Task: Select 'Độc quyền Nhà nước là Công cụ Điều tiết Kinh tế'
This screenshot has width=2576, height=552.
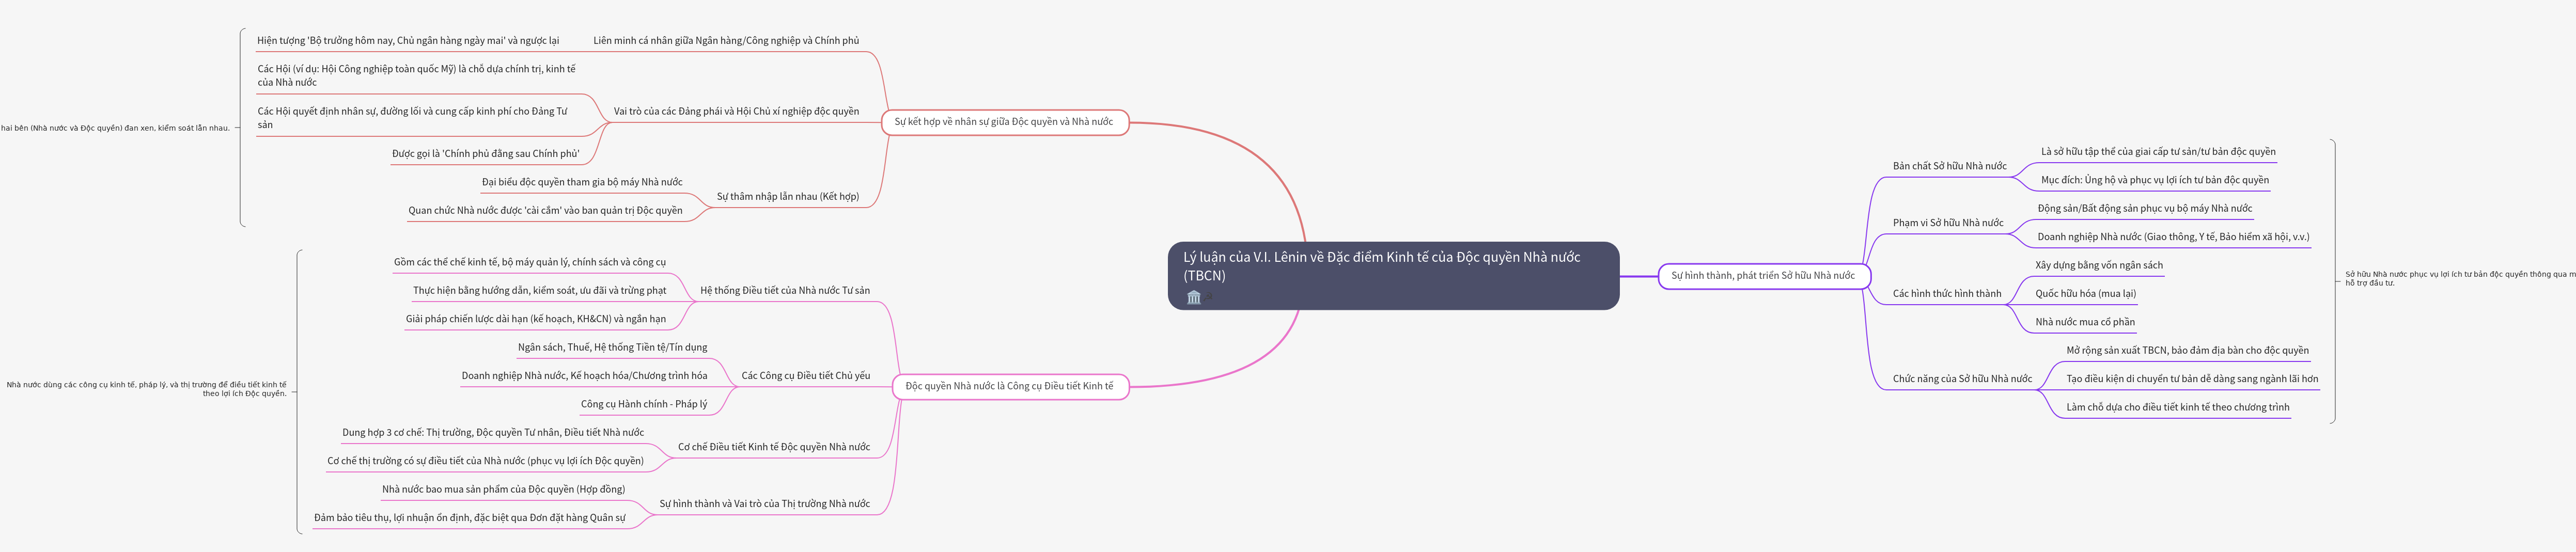Action: 1009,386
